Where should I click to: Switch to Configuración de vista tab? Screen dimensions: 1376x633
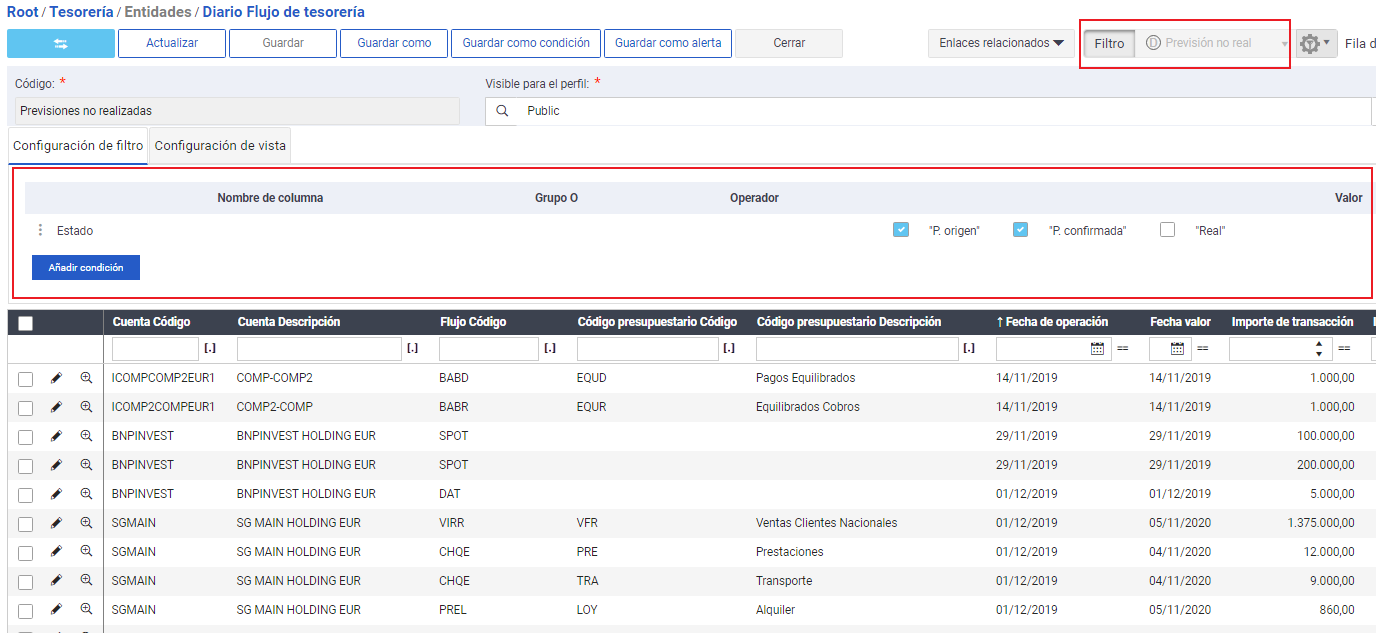point(220,146)
